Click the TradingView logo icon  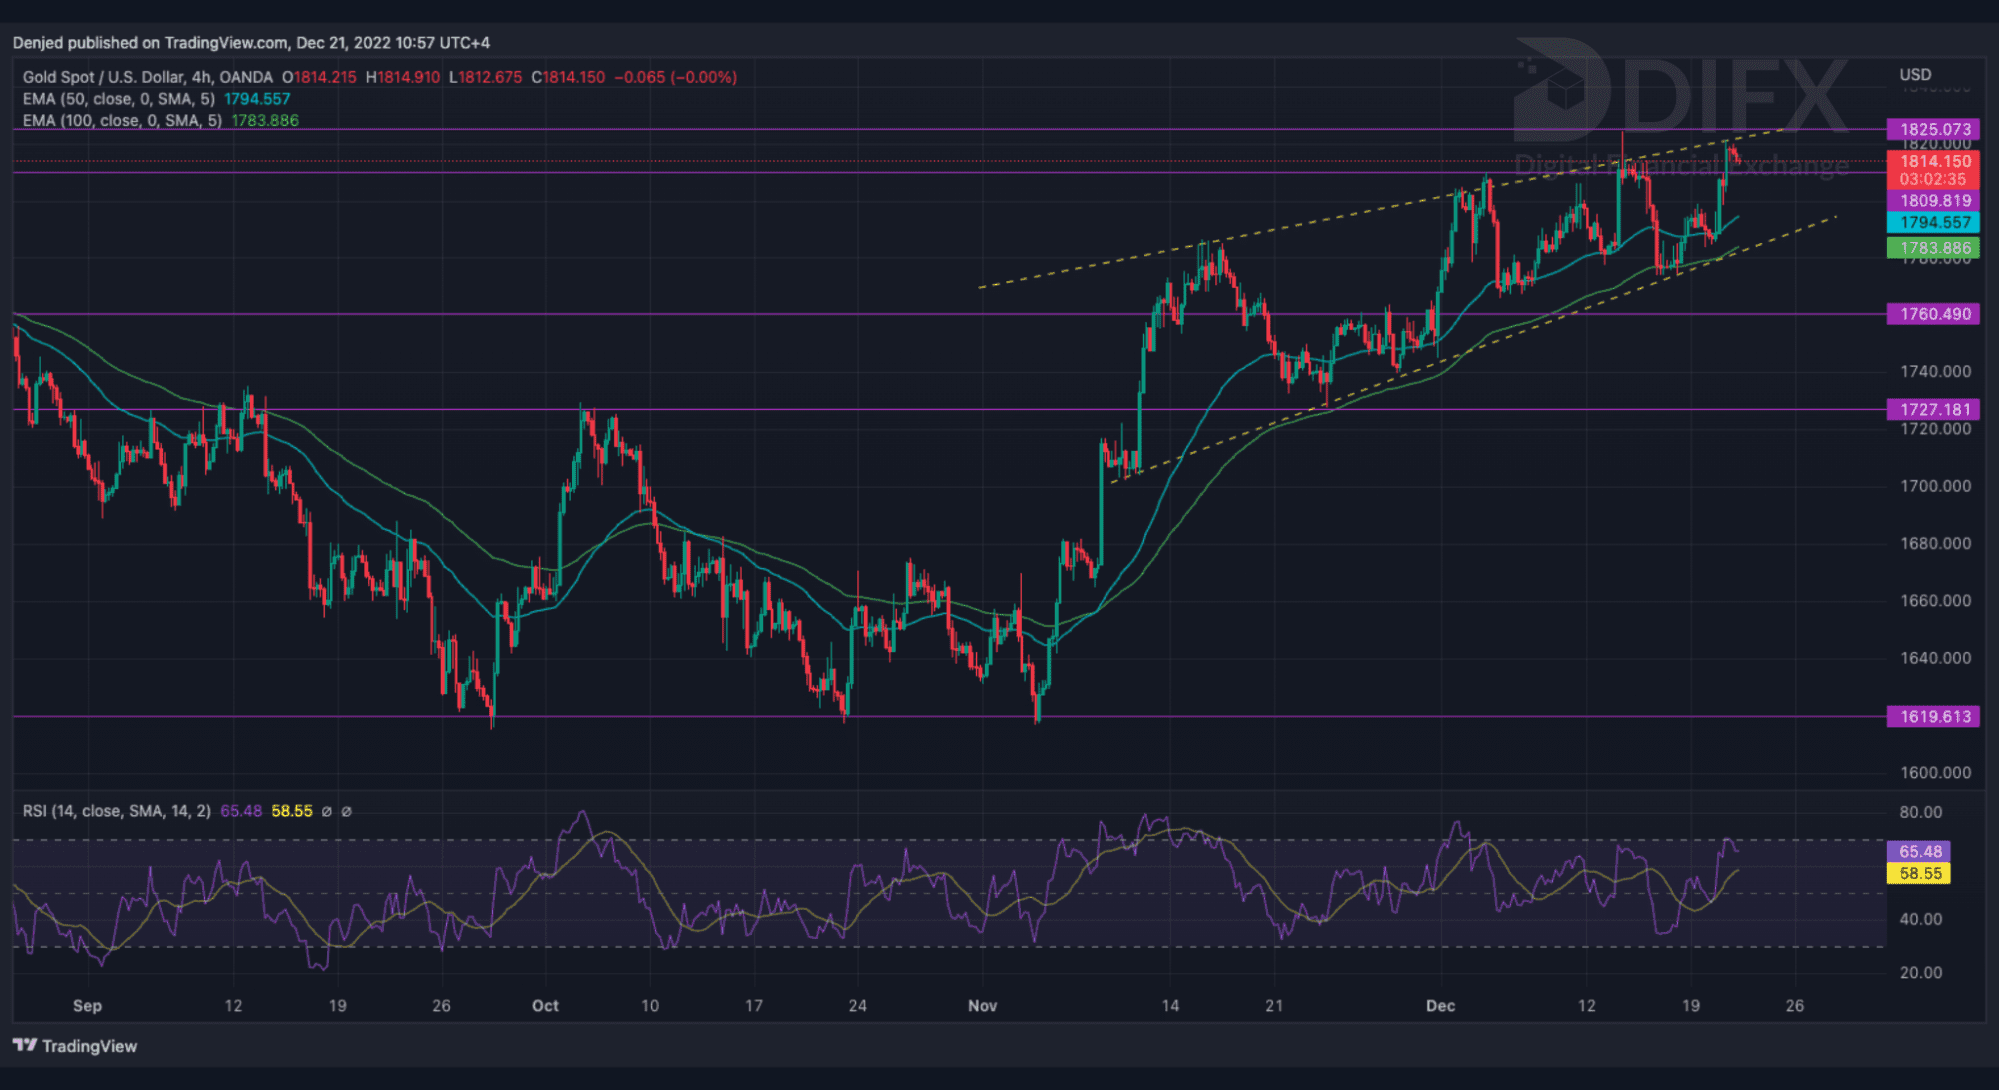point(25,1045)
